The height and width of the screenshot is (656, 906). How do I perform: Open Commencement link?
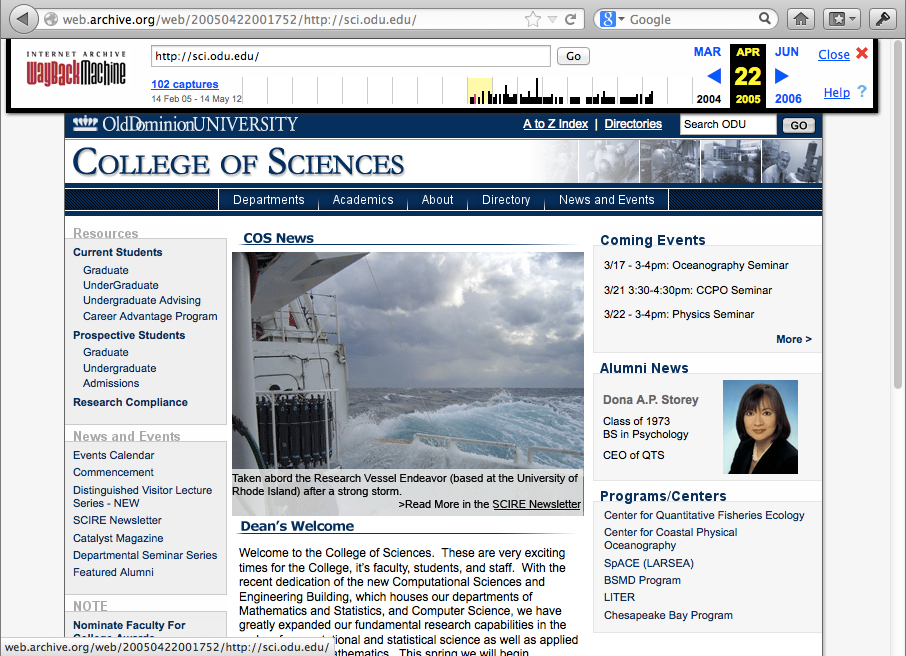click(x=113, y=473)
